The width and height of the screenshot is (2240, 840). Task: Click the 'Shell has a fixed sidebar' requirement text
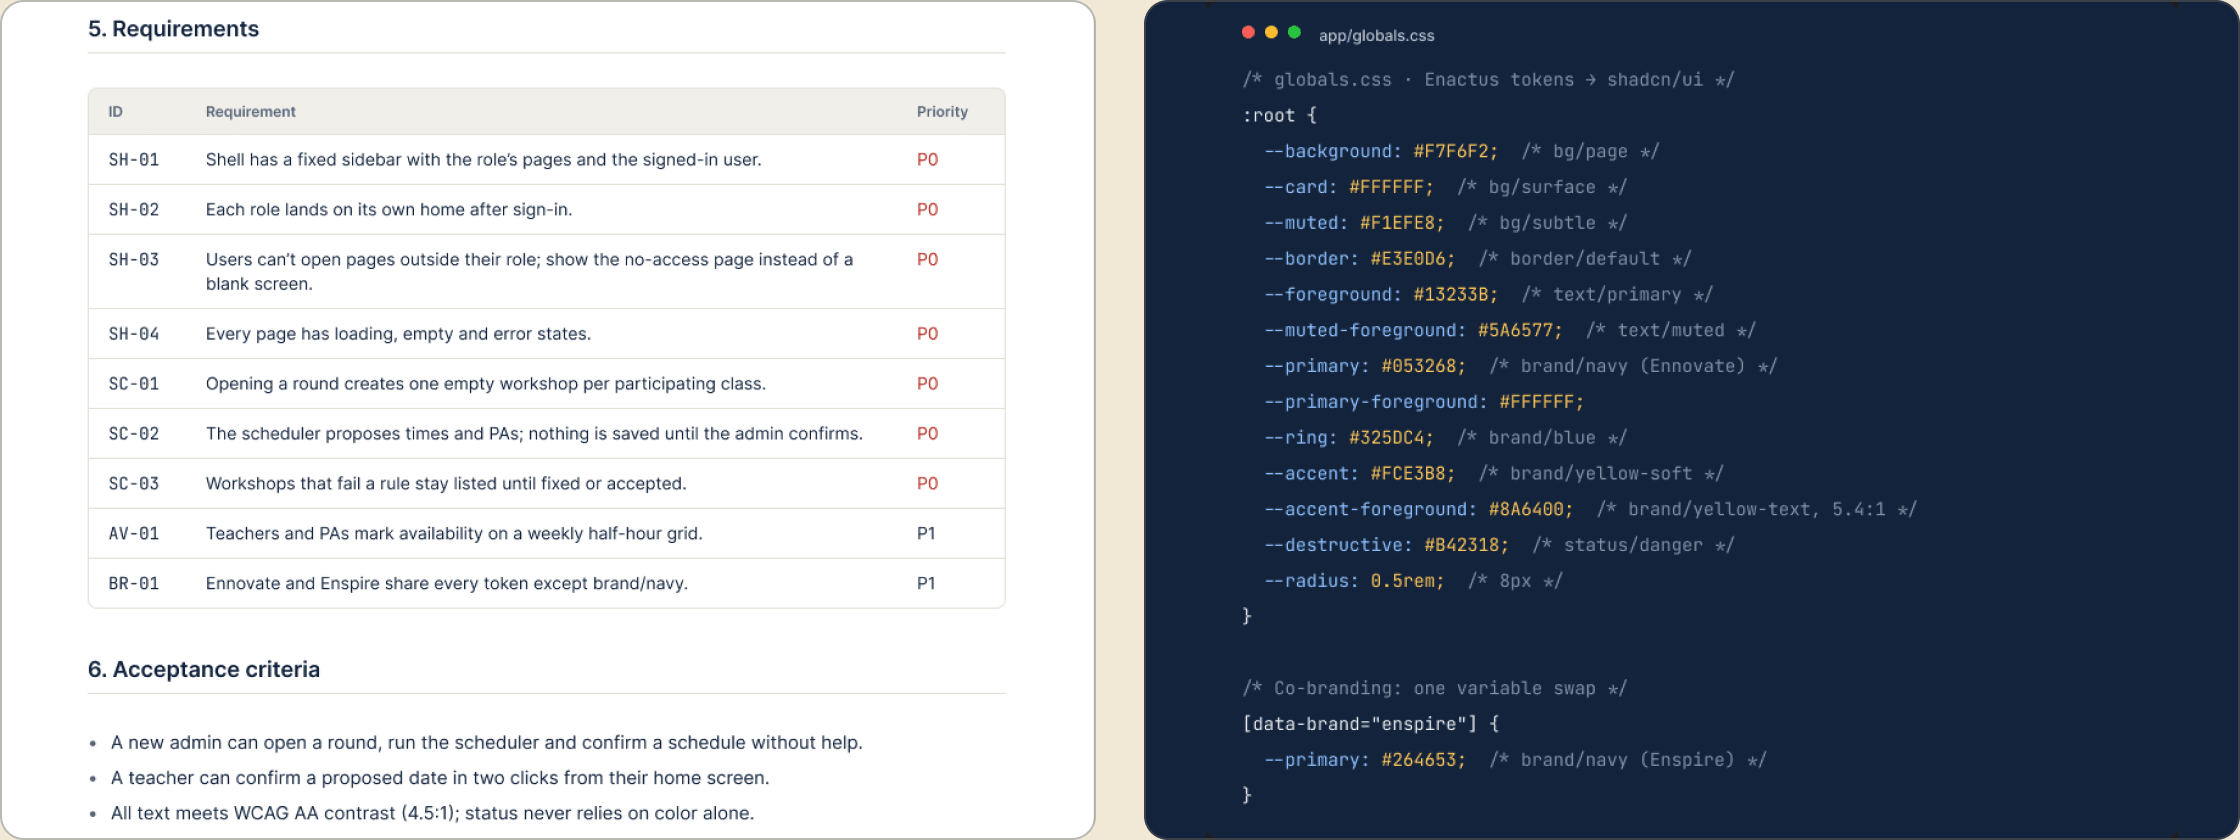(483, 160)
